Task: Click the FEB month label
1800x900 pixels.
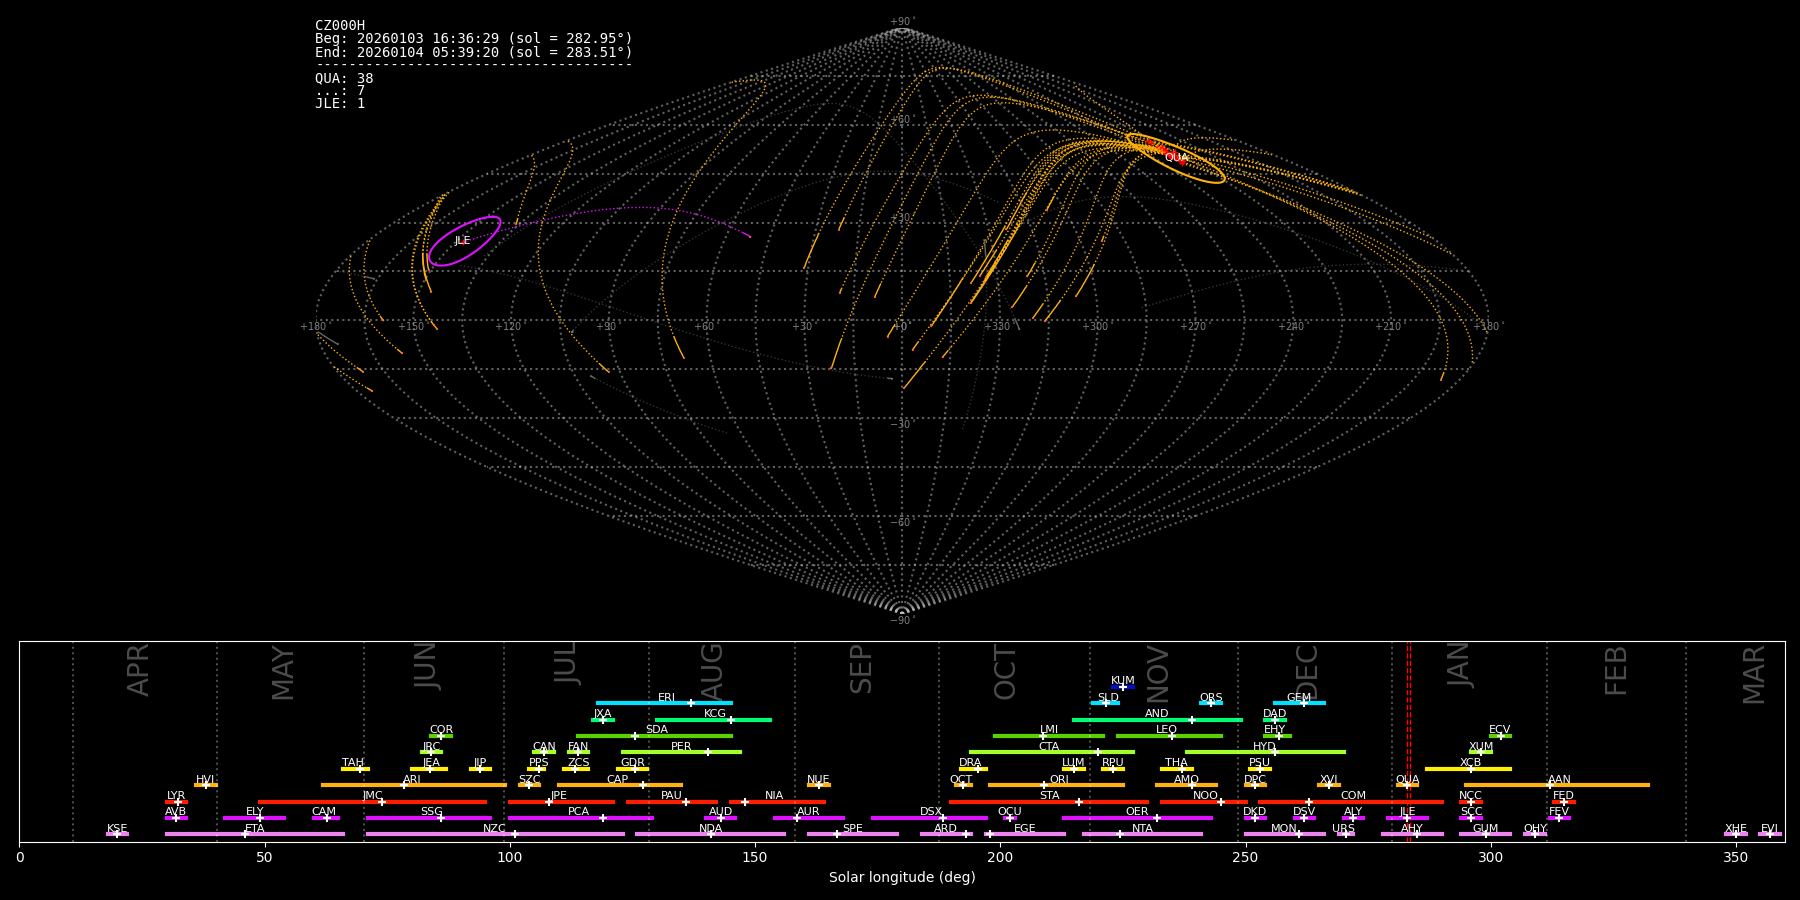Action: tap(1616, 670)
